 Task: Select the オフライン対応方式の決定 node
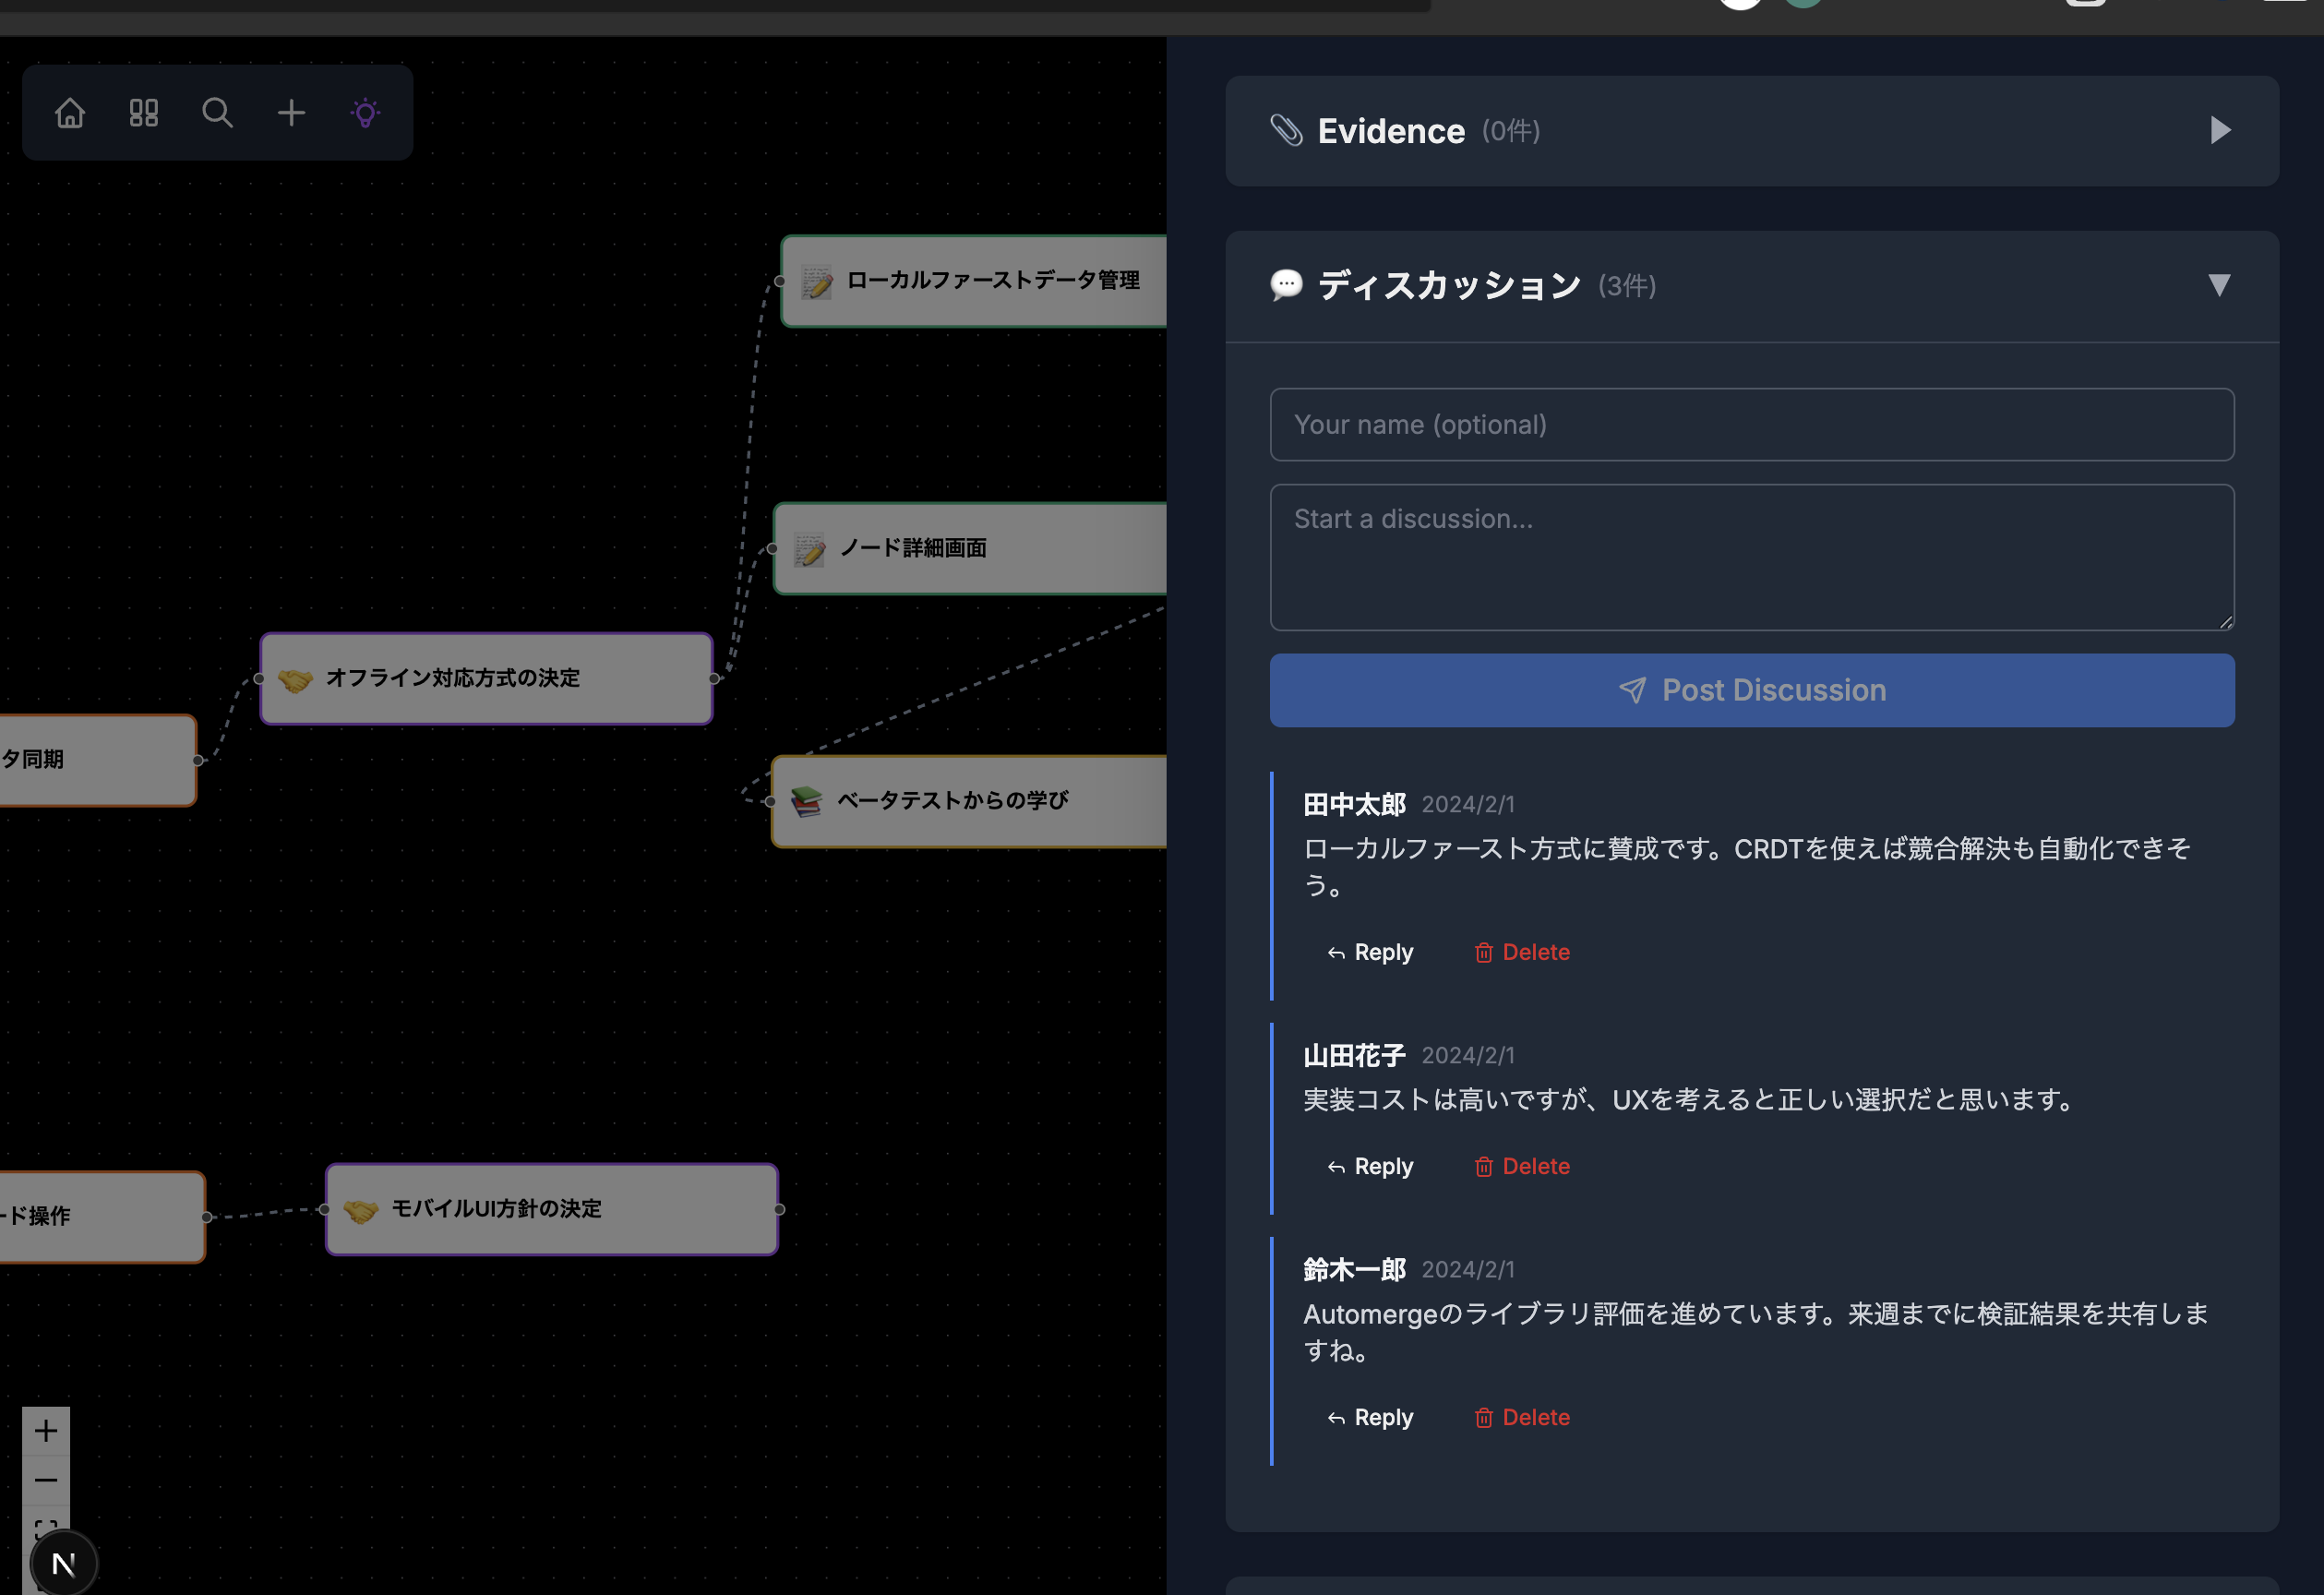coord(486,679)
